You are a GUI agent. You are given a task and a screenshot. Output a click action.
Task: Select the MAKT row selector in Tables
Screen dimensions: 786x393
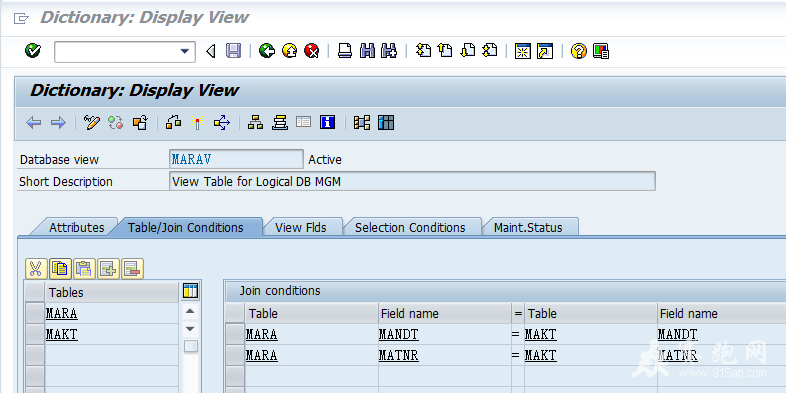pyautogui.click(x=35, y=334)
